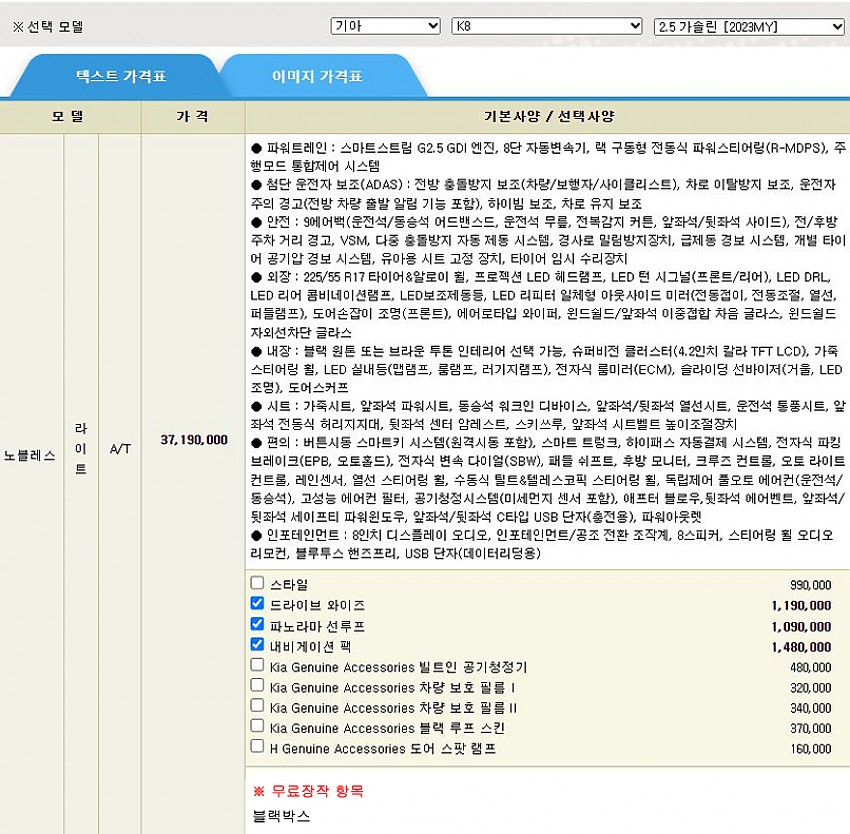Open the 2.5 가솔린 [2023MY] dropdown
The height and width of the screenshot is (834, 850).
750,26
